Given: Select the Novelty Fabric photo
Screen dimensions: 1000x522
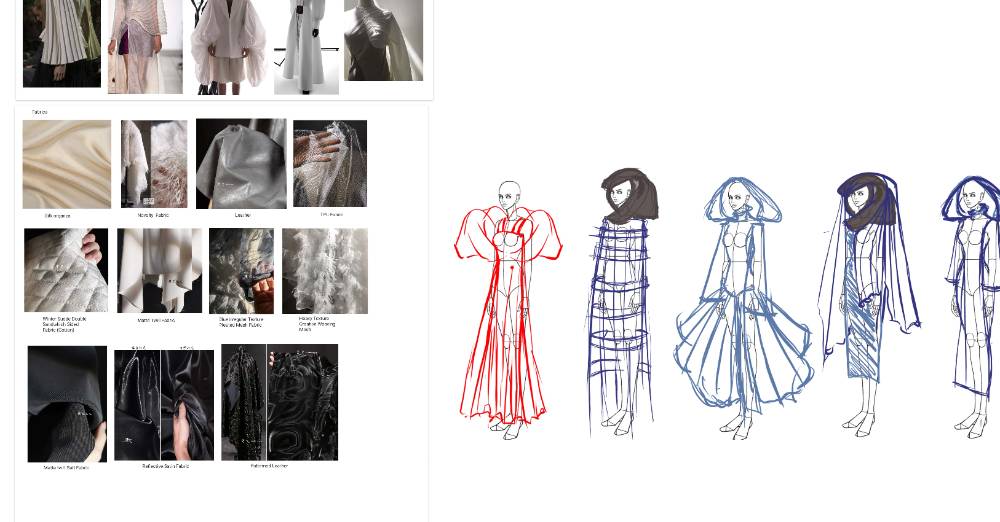Looking at the screenshot, I should (x=154, y=163).
